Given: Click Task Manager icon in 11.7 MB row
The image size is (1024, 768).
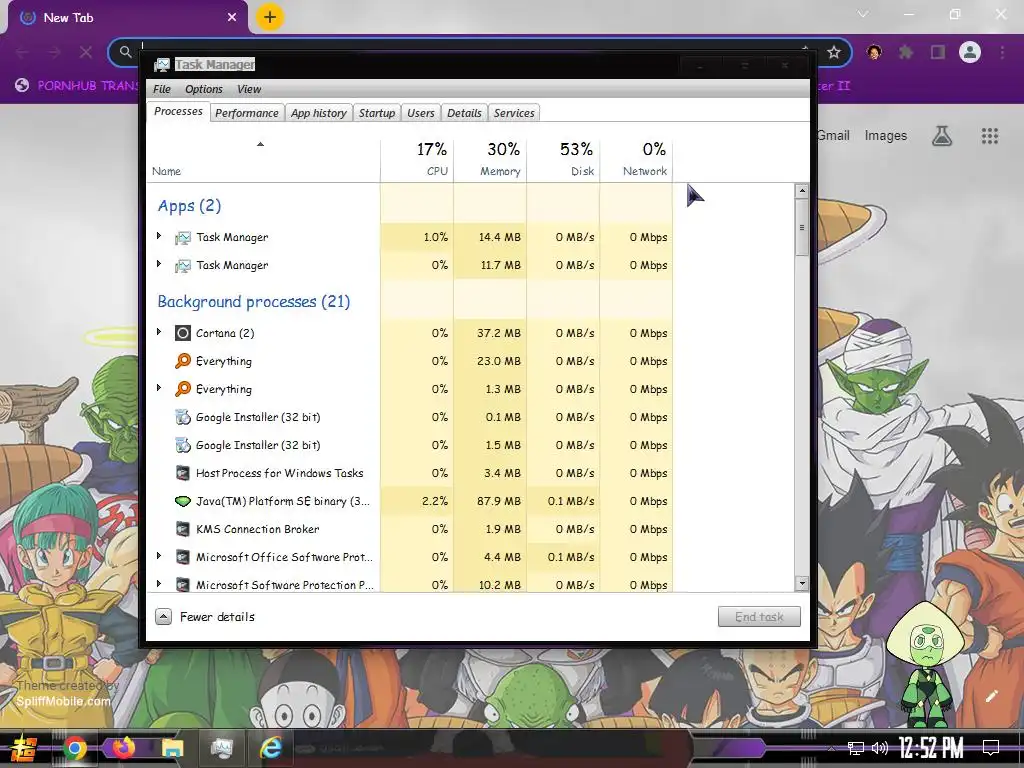Looking at the screenshot, I should tap(183, 266).
